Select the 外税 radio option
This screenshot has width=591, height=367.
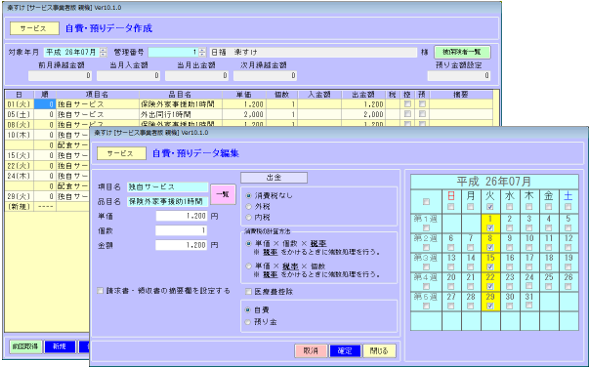tap(248, 206)
